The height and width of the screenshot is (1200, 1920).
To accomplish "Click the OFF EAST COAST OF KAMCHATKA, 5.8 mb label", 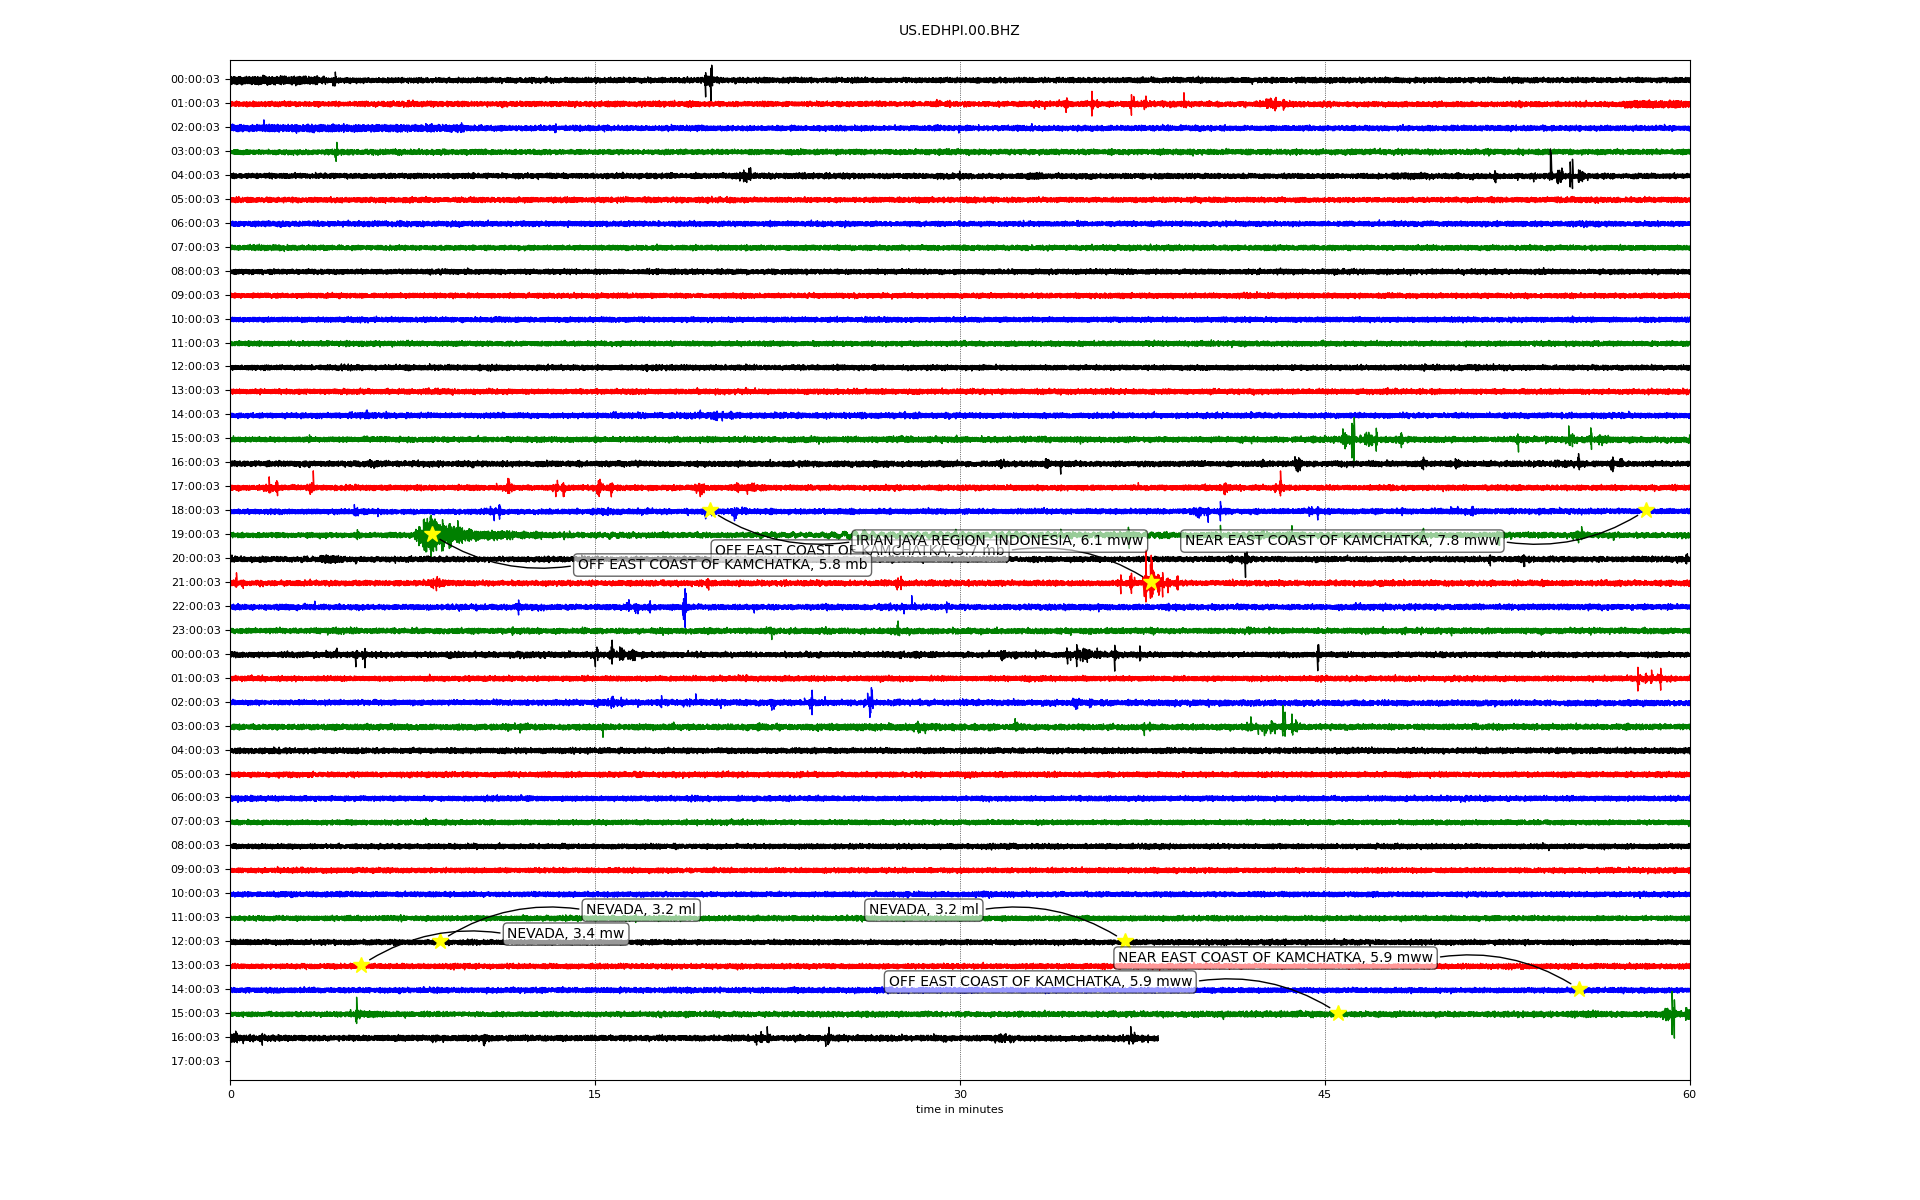I will coord(722,565).
